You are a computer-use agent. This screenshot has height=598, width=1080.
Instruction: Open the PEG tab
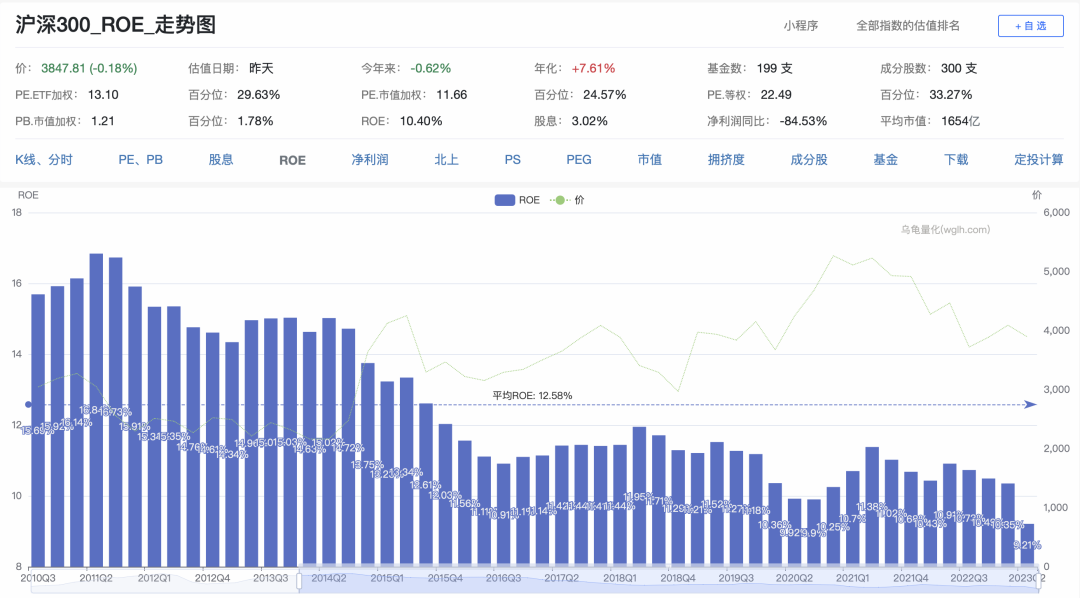pyautogui.click(x=579, y=160)
